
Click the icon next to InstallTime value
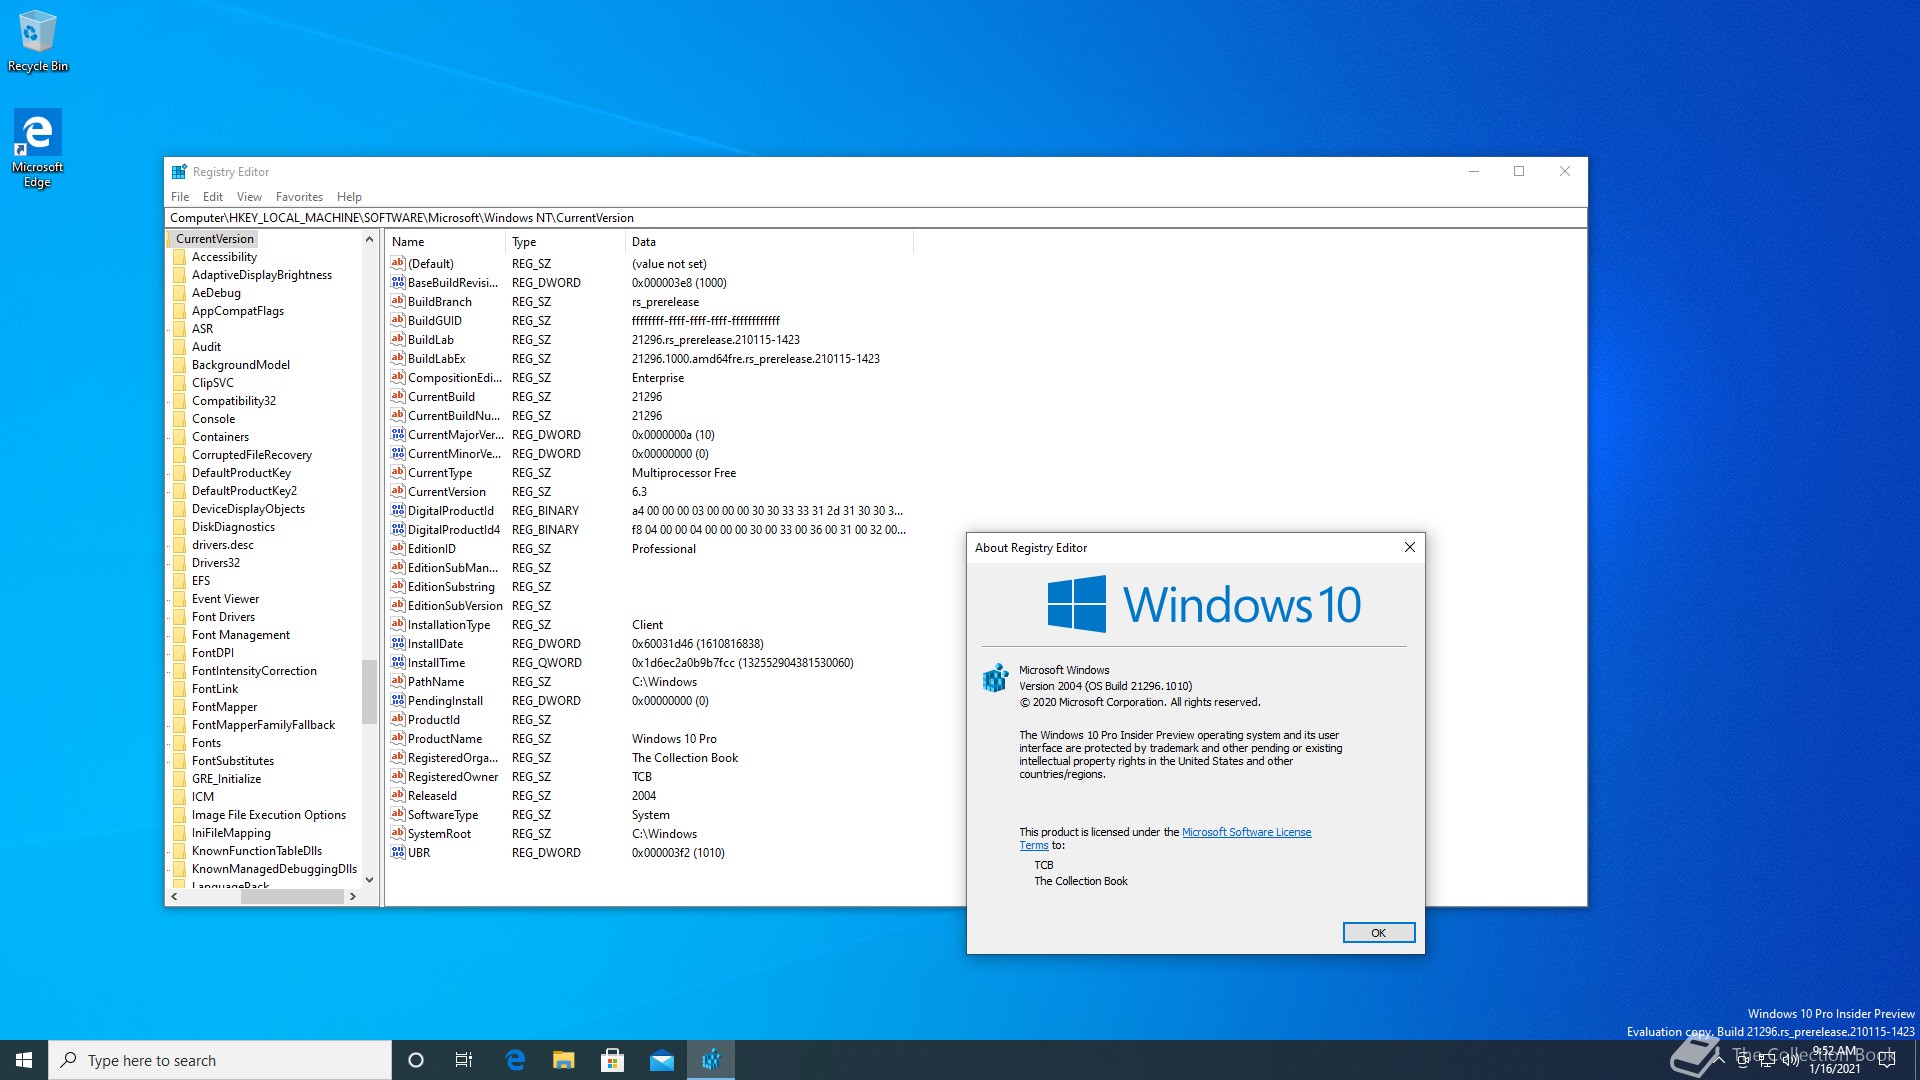tap(398, 662)
